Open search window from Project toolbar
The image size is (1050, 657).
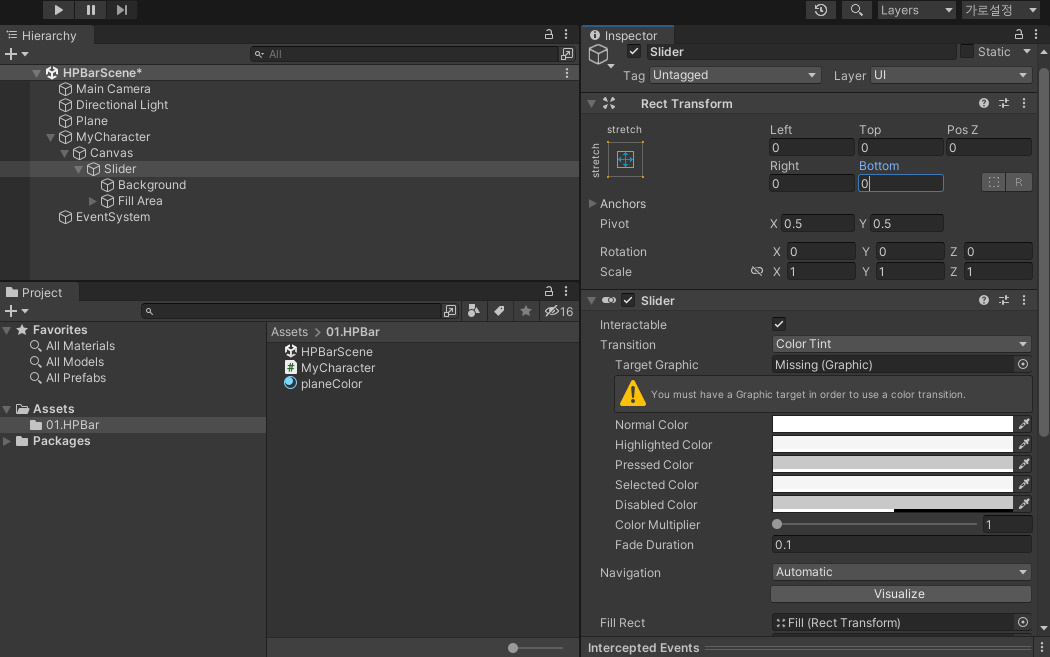(x=450, y=311)
